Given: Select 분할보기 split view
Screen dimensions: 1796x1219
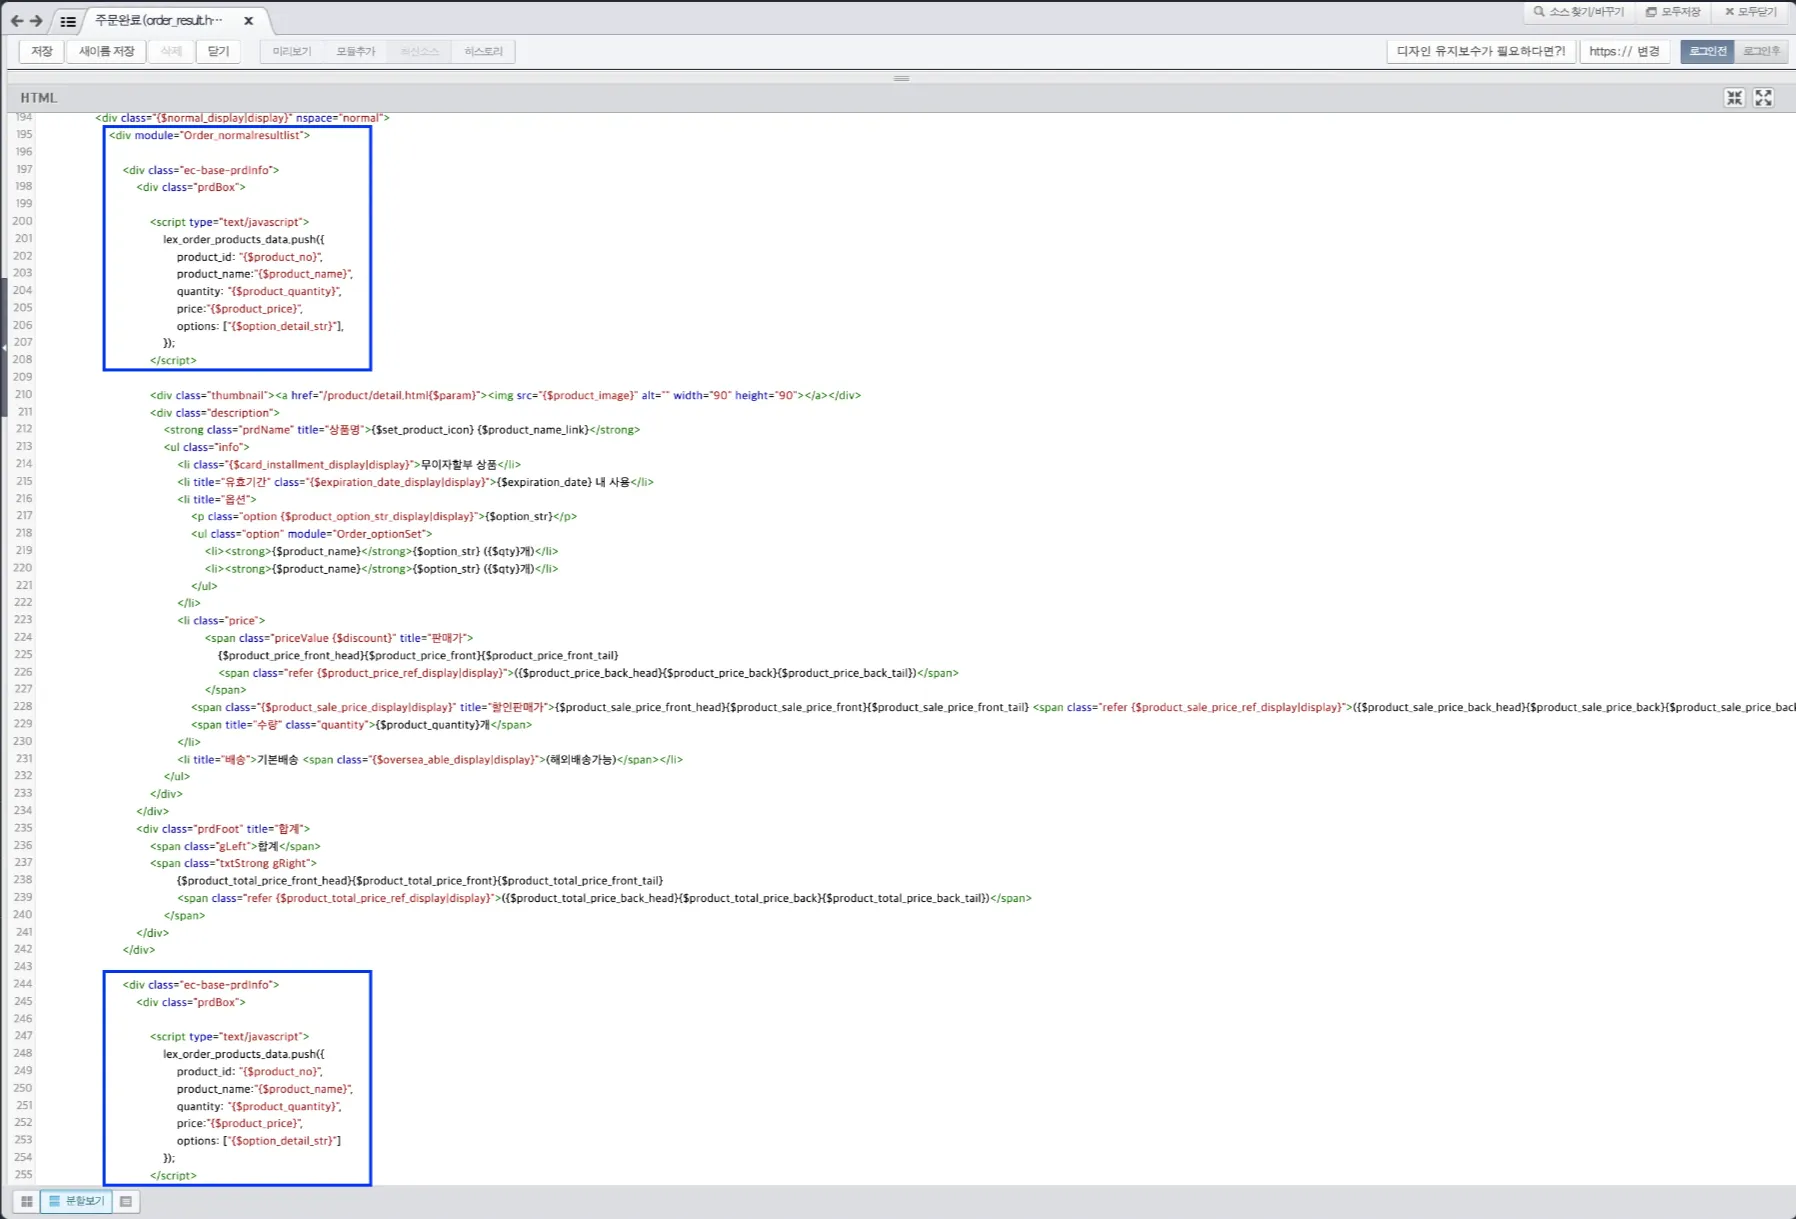Looking at the screenshot, I should [x=76, y=1201].
